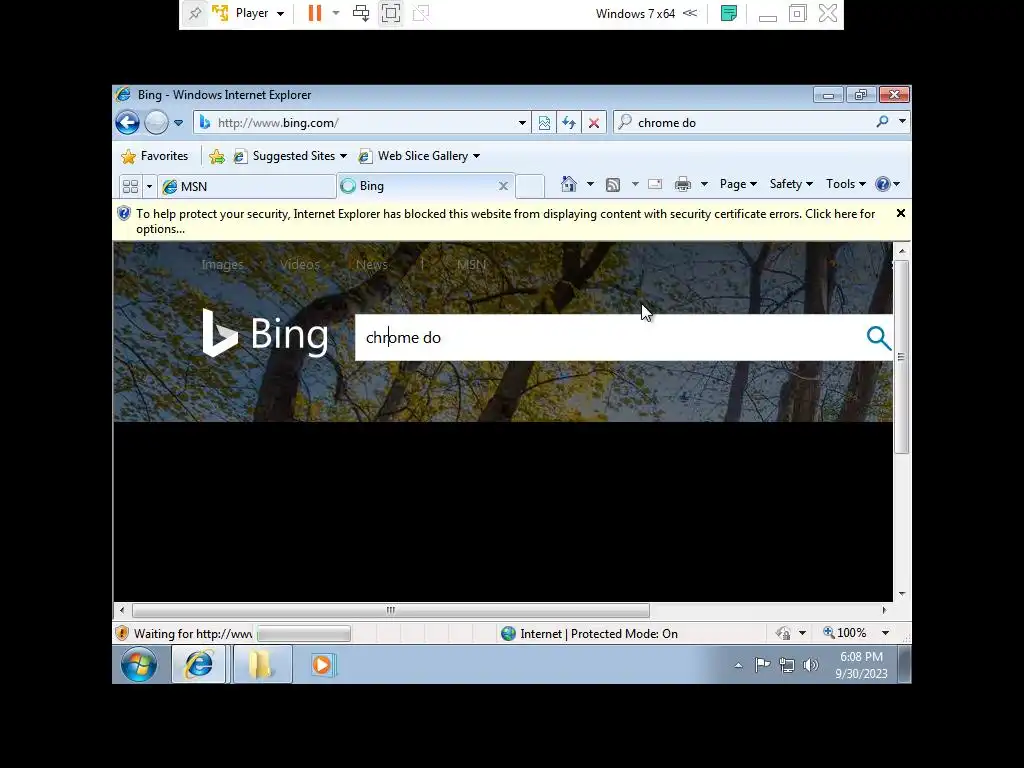Open Bing Images link
The width and height of the screenshot is (1024, 768).
pos(222,264)
